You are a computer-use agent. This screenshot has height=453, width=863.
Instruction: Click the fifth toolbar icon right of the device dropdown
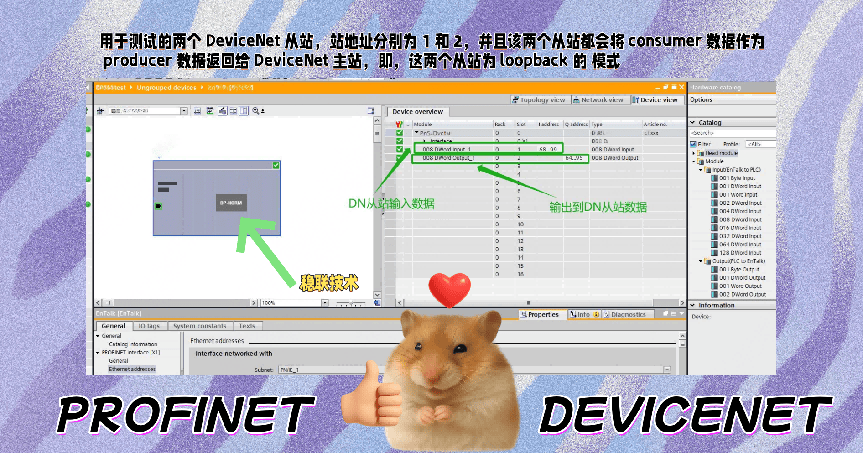[244, 111]
